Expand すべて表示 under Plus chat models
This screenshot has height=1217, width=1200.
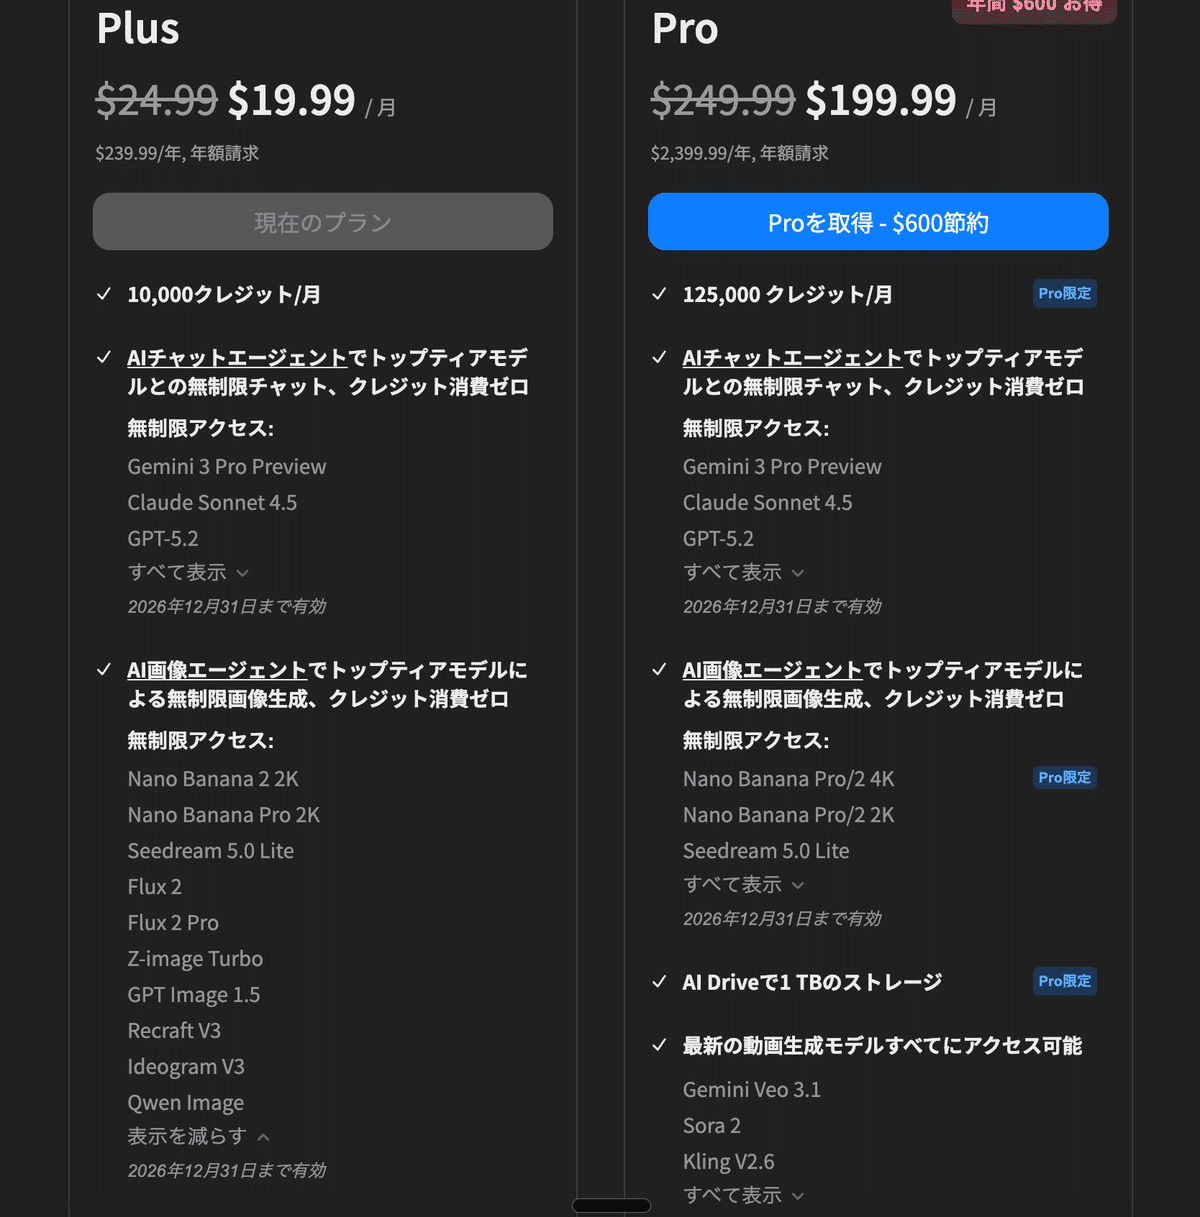[x=187, y=573]
